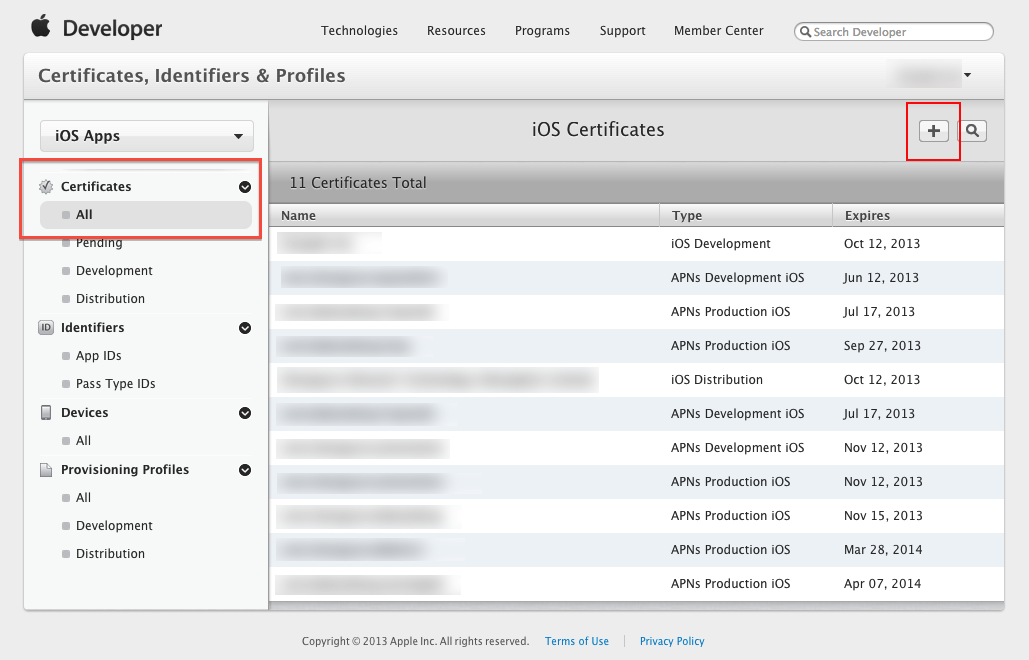
Task: Focus the Search Developer field
Action: [x=893, y=31]
